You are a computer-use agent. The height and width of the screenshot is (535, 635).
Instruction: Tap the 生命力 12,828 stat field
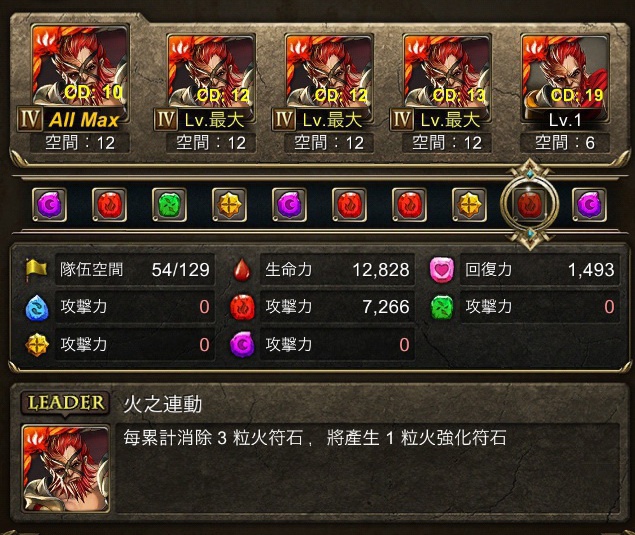[x=337, y=270]
